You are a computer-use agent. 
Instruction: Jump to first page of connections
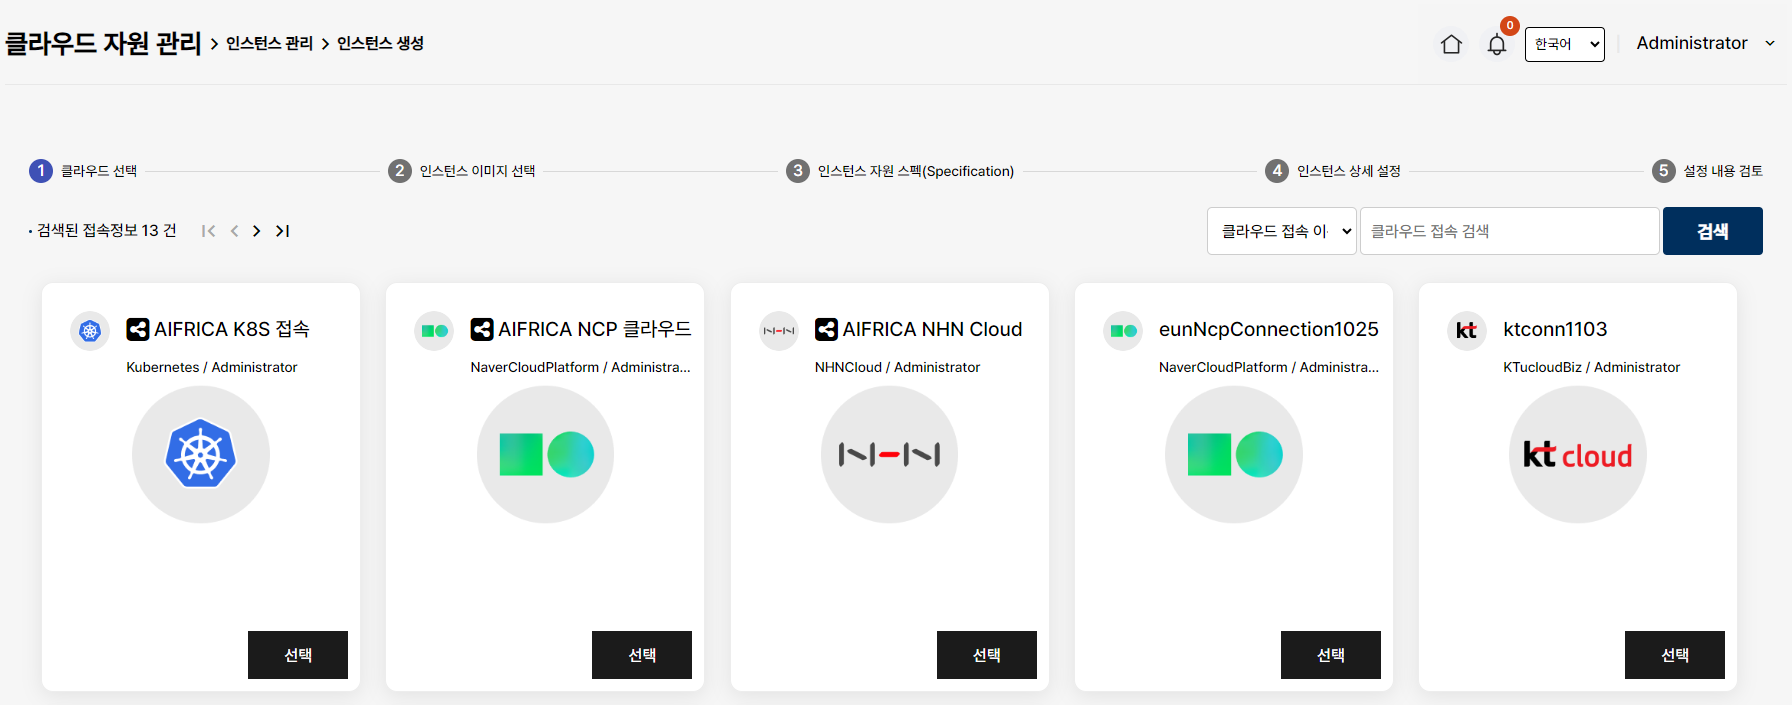(x=208, y=231)
